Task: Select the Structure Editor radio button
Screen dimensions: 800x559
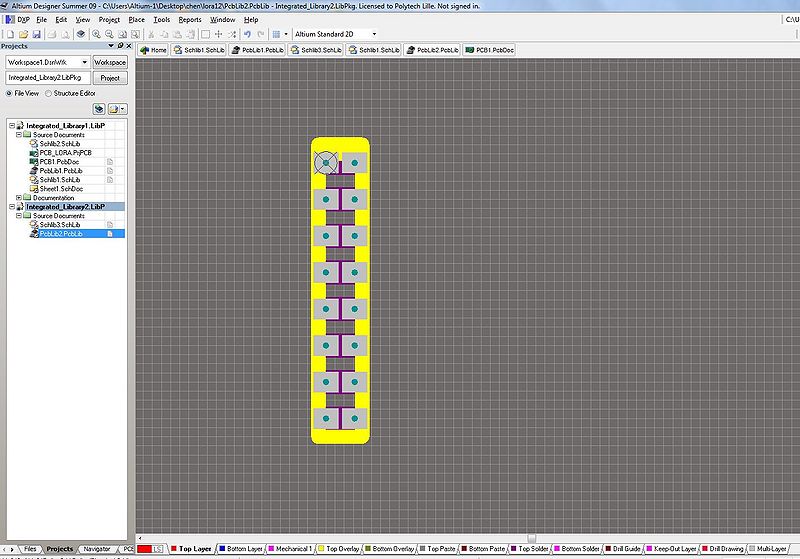Action: click(47, 92)
